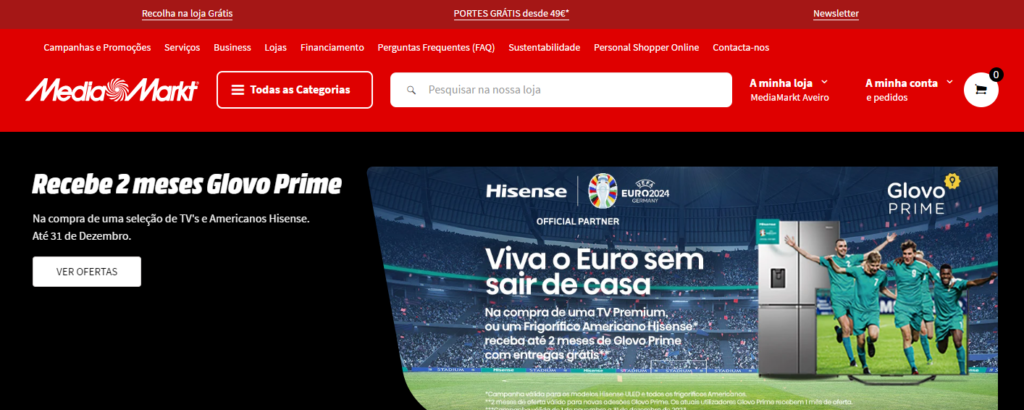
Task: Open Perguntas Frequentes (FAQ) page
Action: pyautogui.click(x=436, y=48)
